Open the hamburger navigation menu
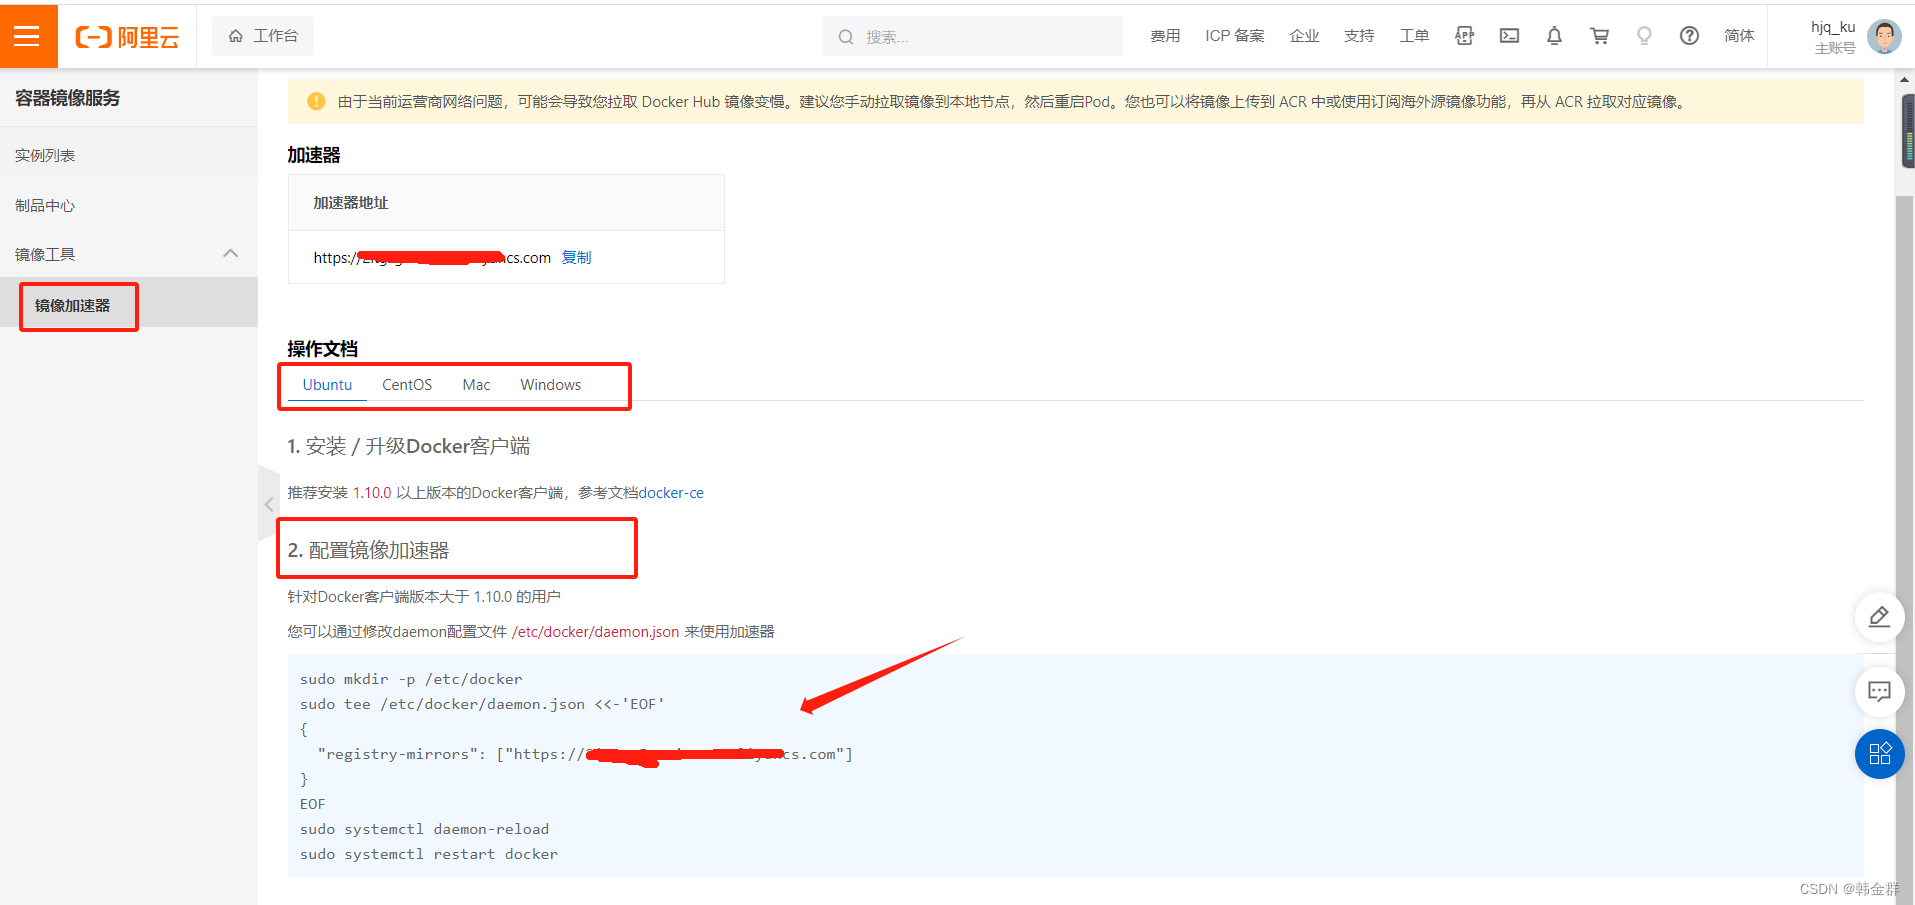 point(28,36)
